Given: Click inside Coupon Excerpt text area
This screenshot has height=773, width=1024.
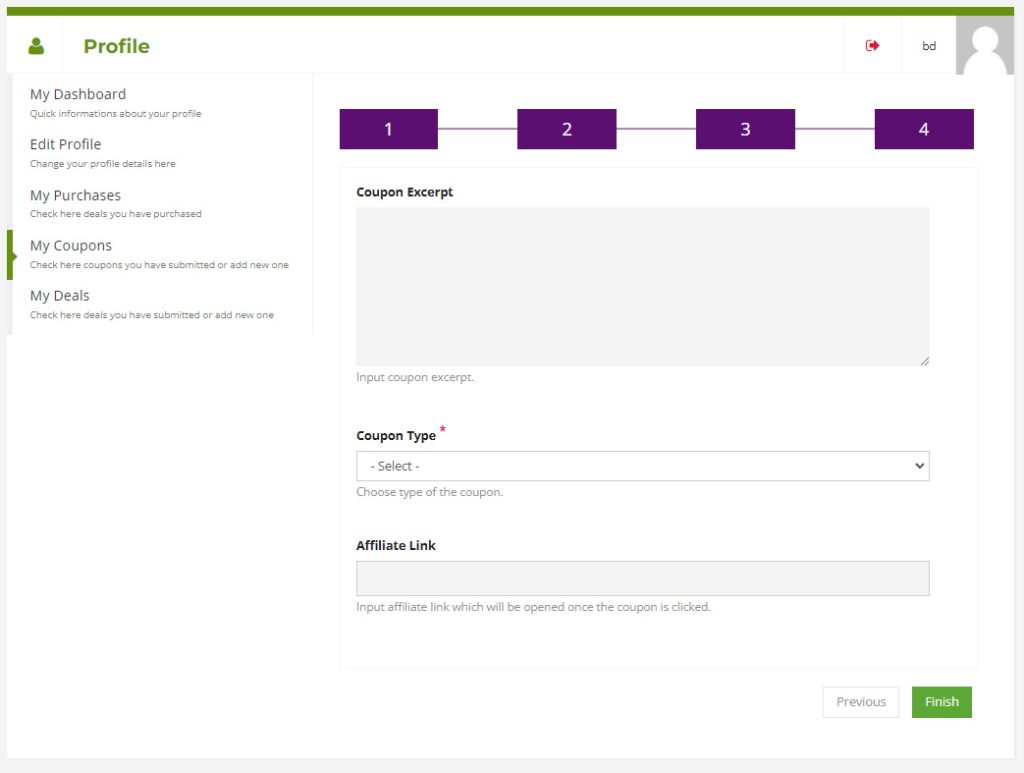Looking at the screenshot, I should tap(642, 286).
